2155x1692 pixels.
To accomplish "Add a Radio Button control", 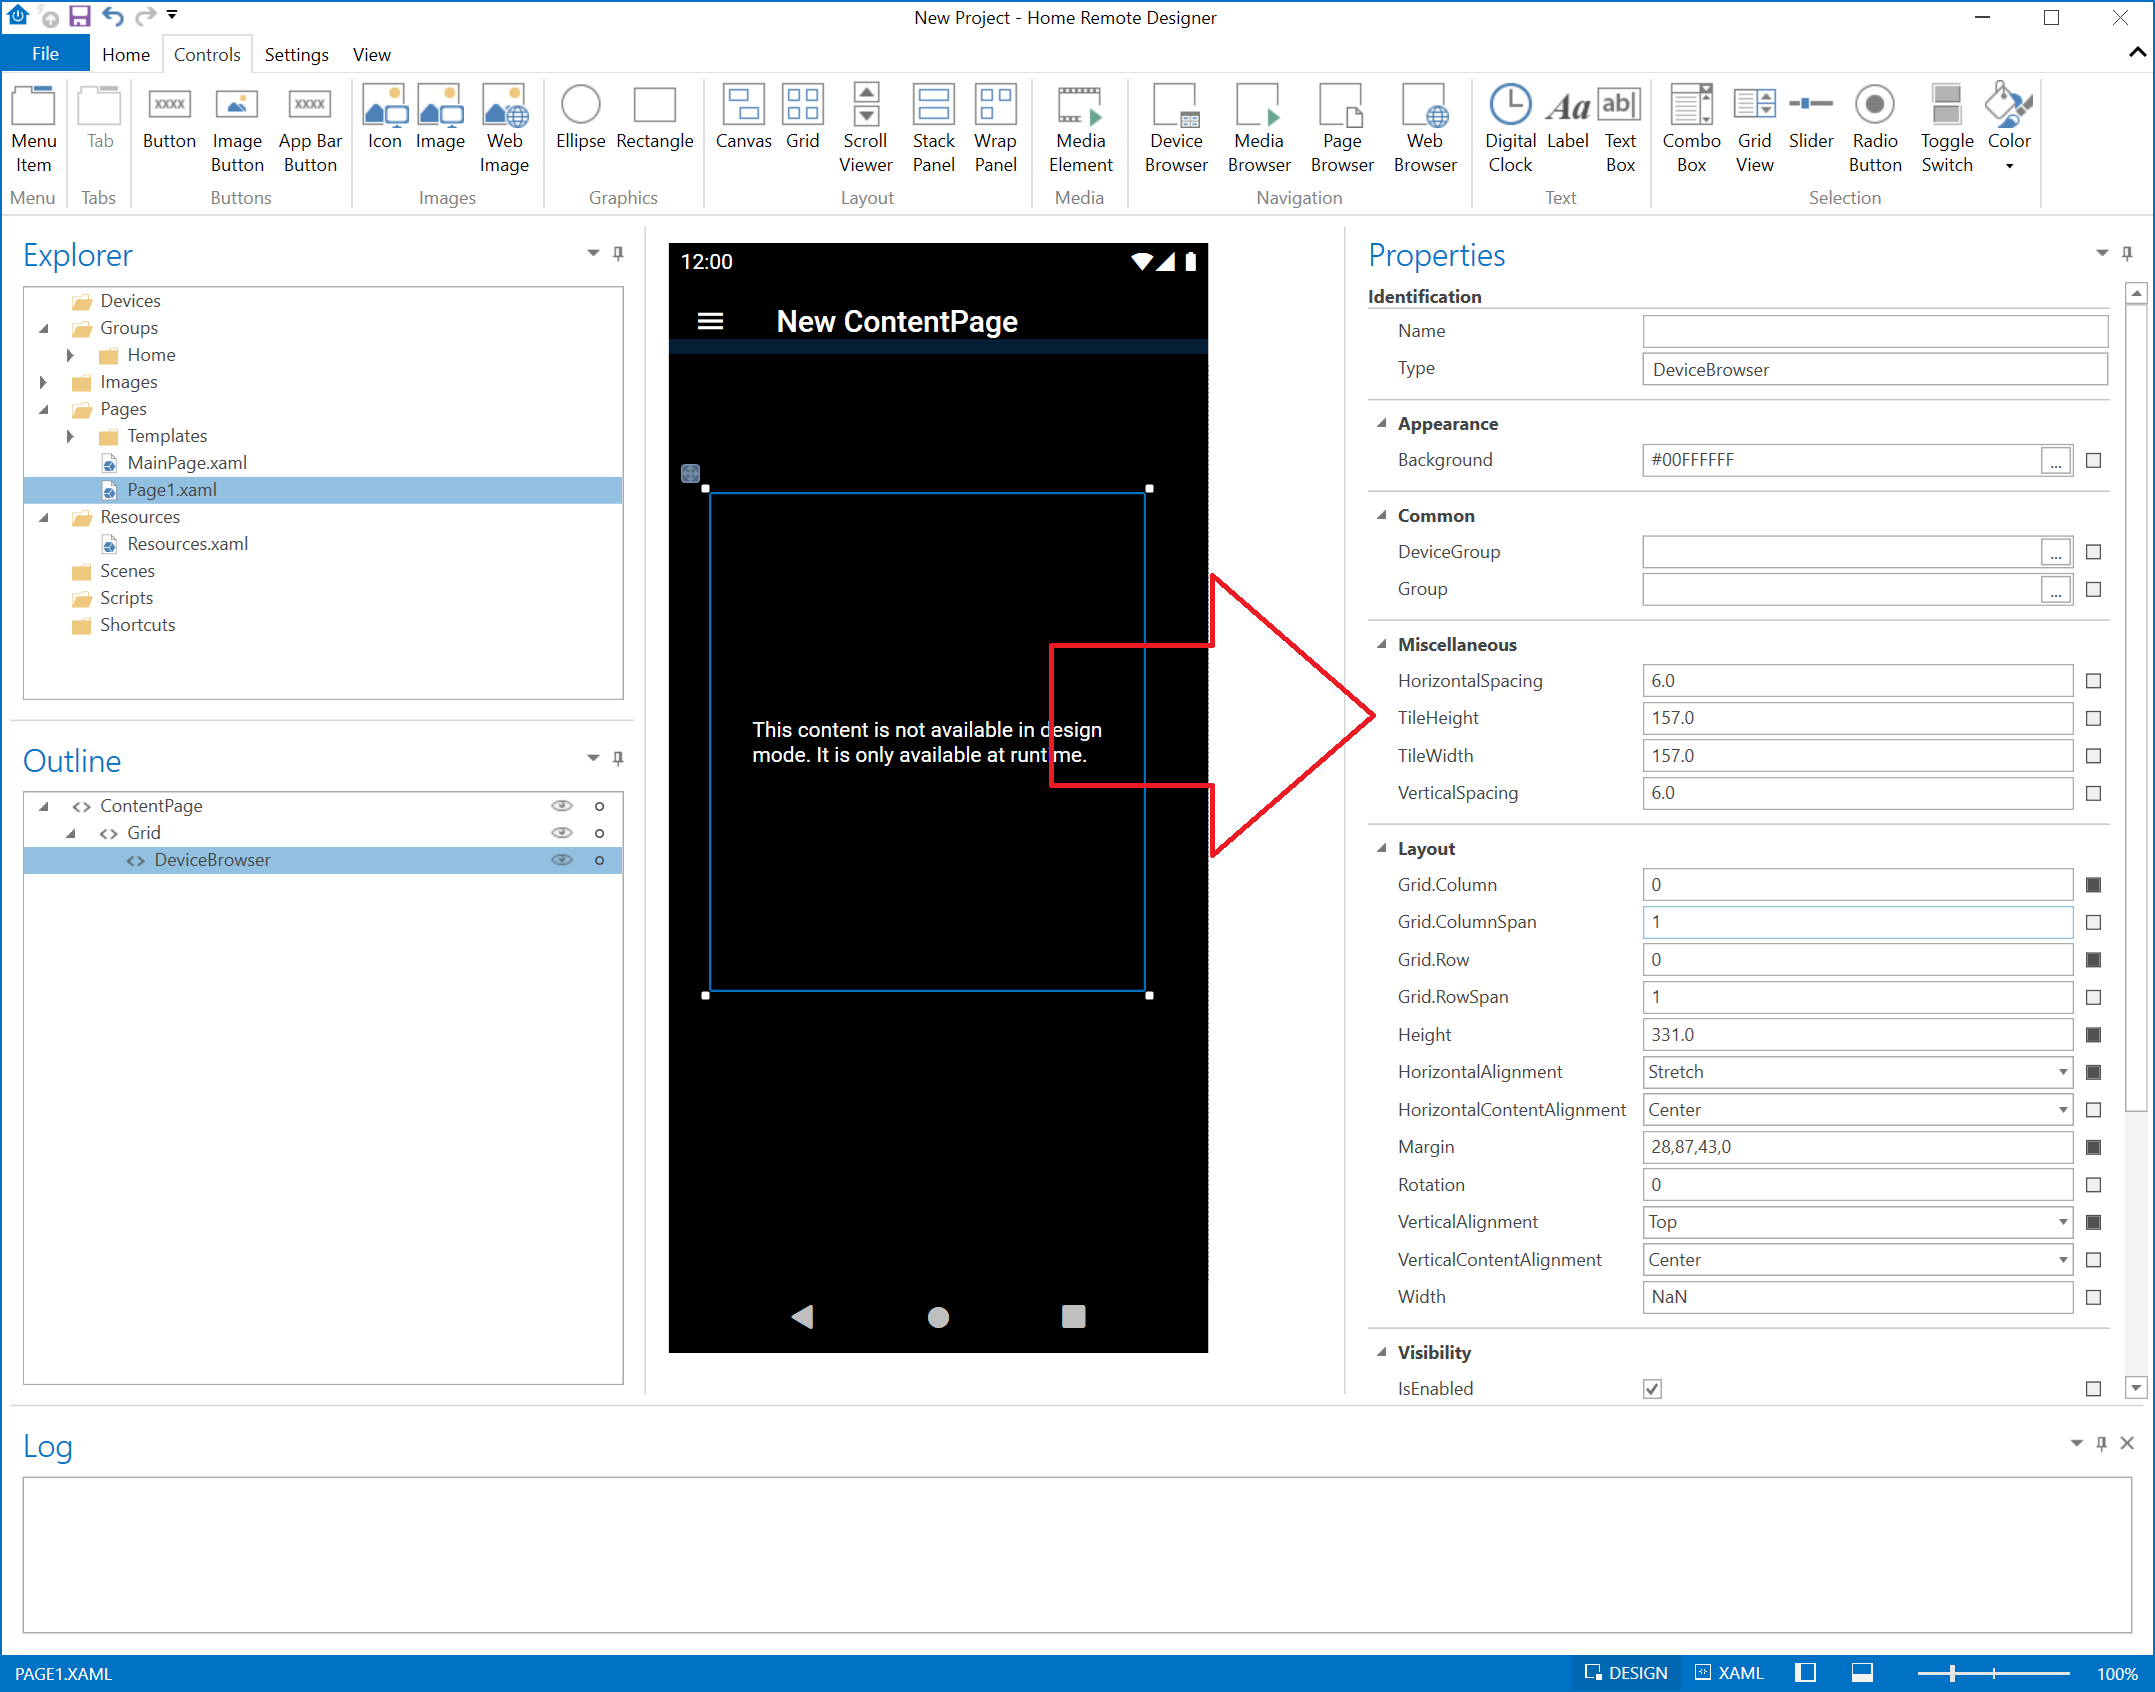I will pyautogui.click(x=1874, y=129).
